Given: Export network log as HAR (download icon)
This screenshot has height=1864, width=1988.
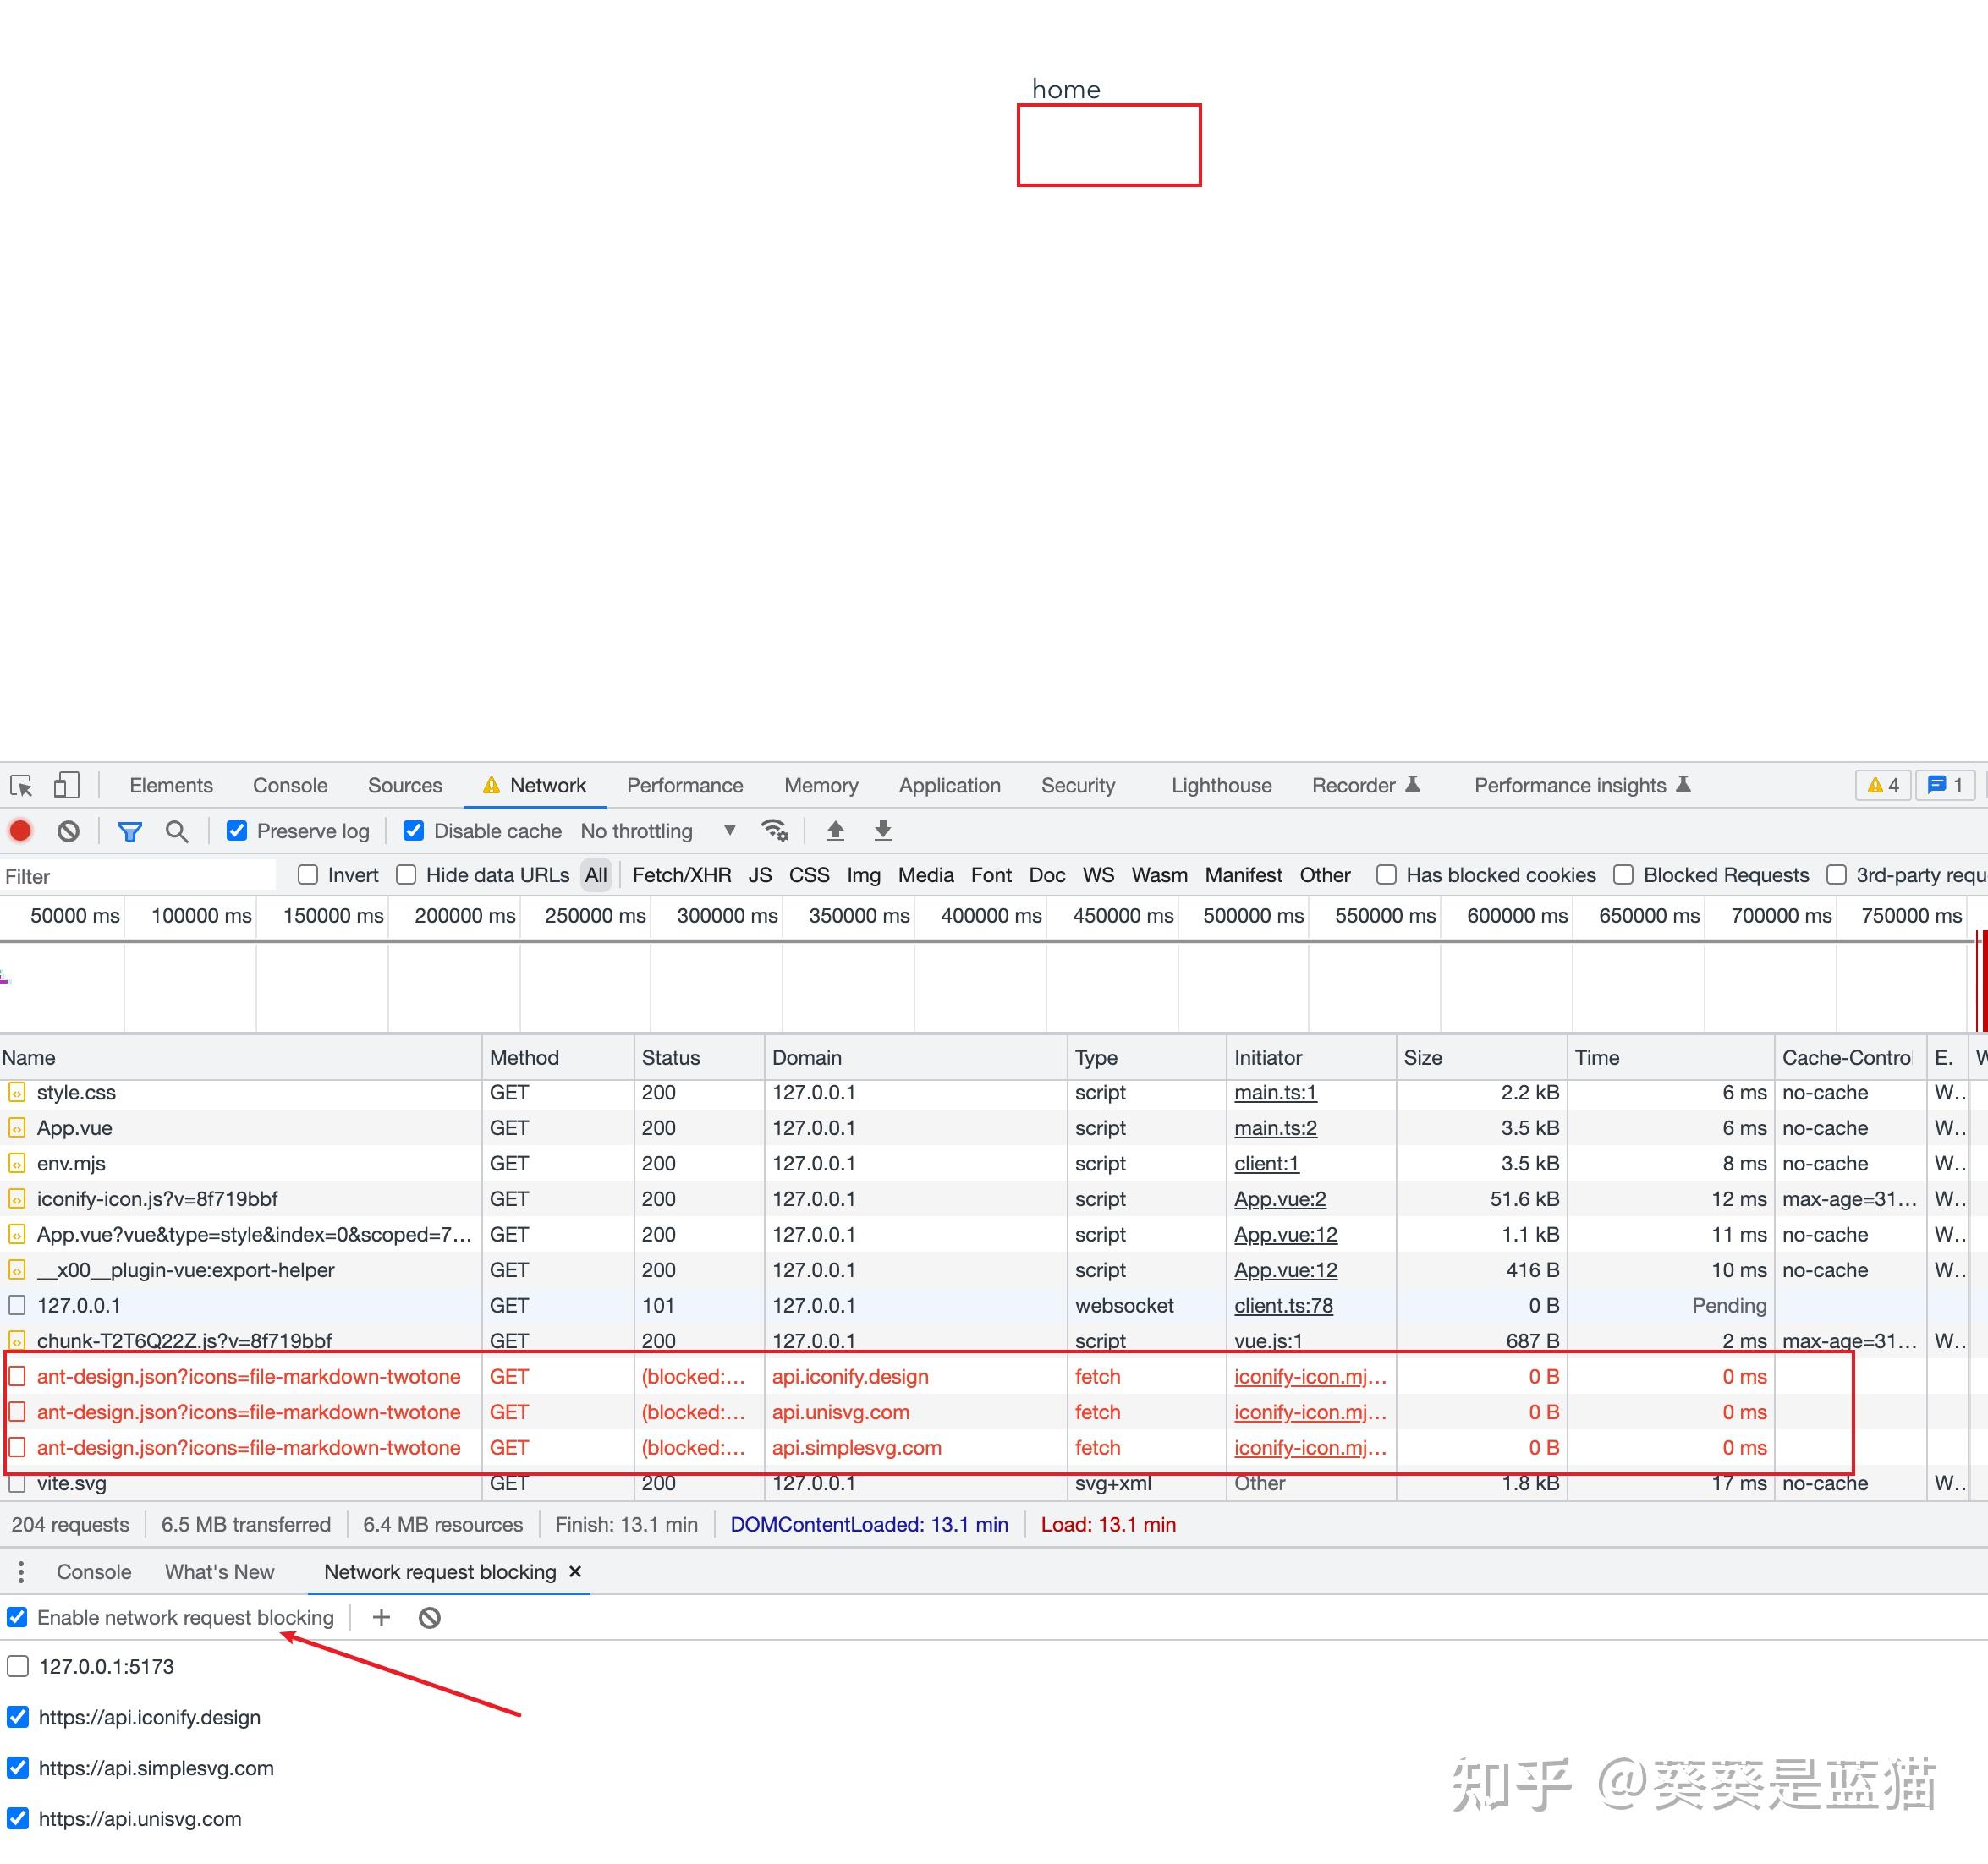Looking at the screenshot, I should (x=882, y=831).
